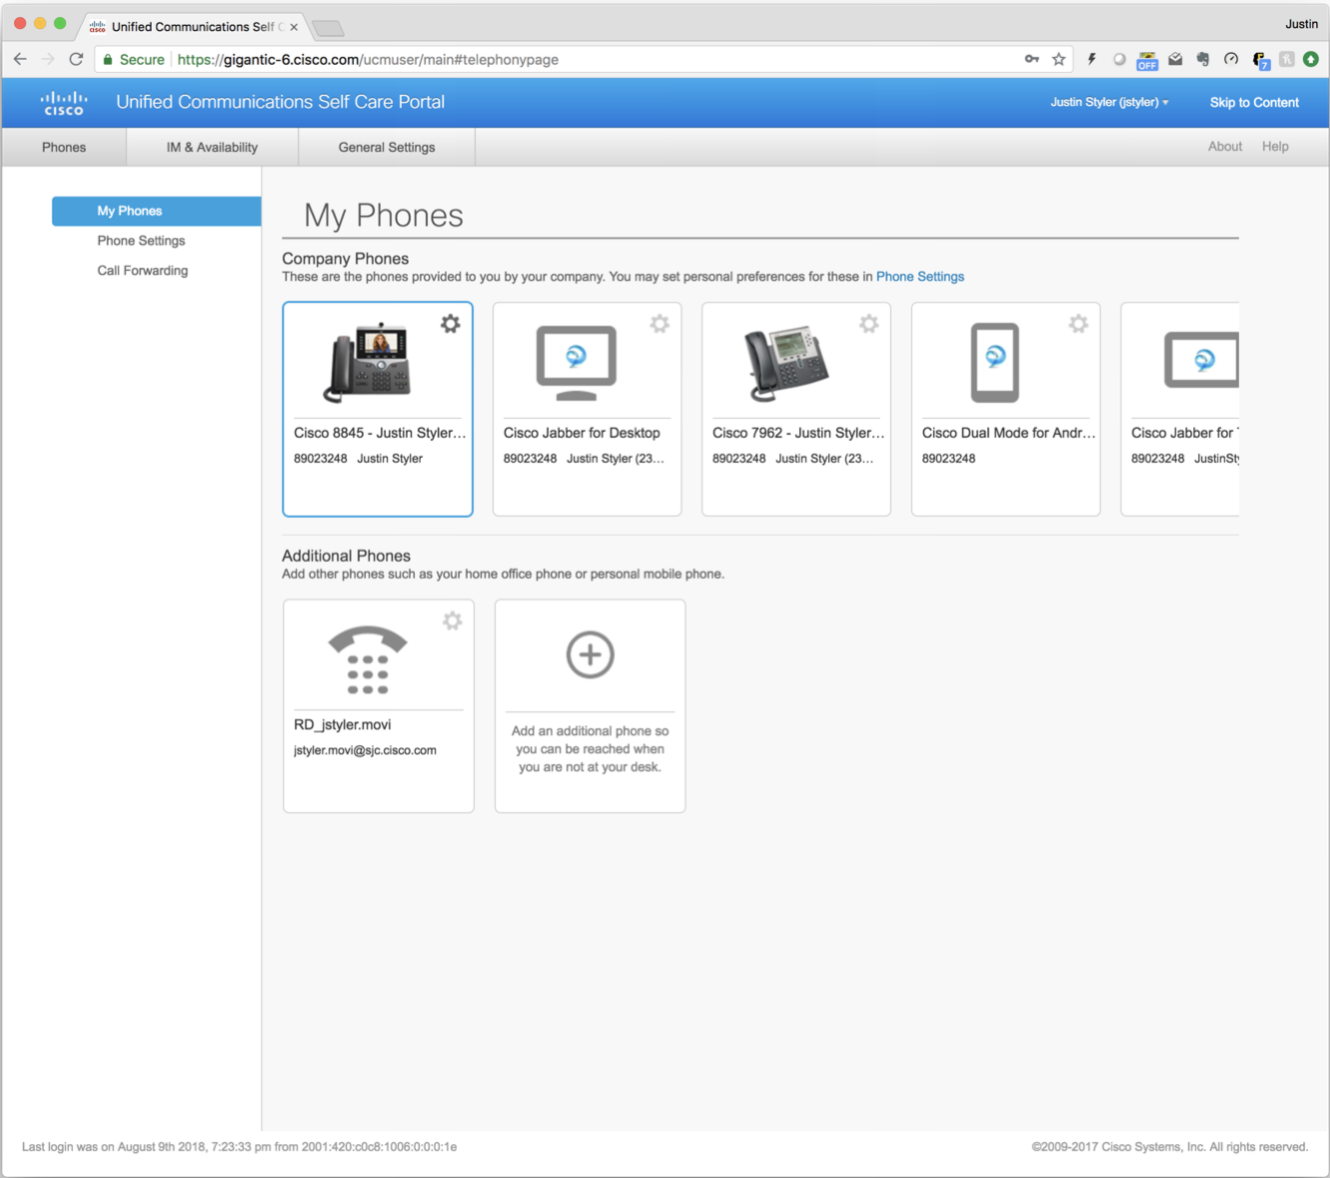Click the Cisco logo in header
1330x1178 pixels.
click(x=64, y=102)
